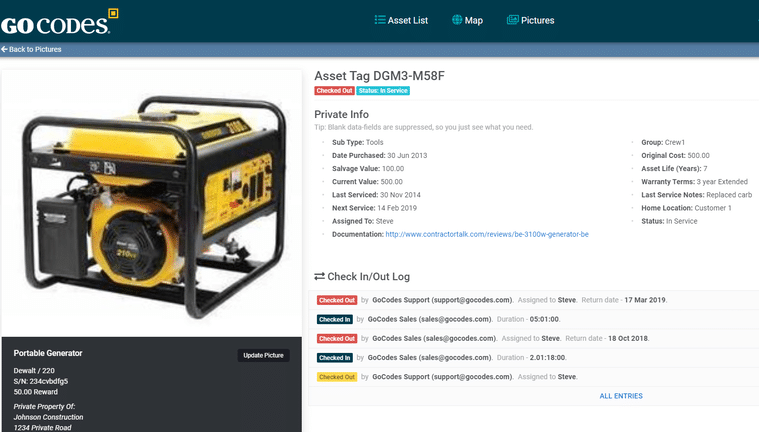Image resolution: width=759 pixels, height=432 pixels.
Task: Show ALL ENTRIES of the log
Action: (621, 396)
